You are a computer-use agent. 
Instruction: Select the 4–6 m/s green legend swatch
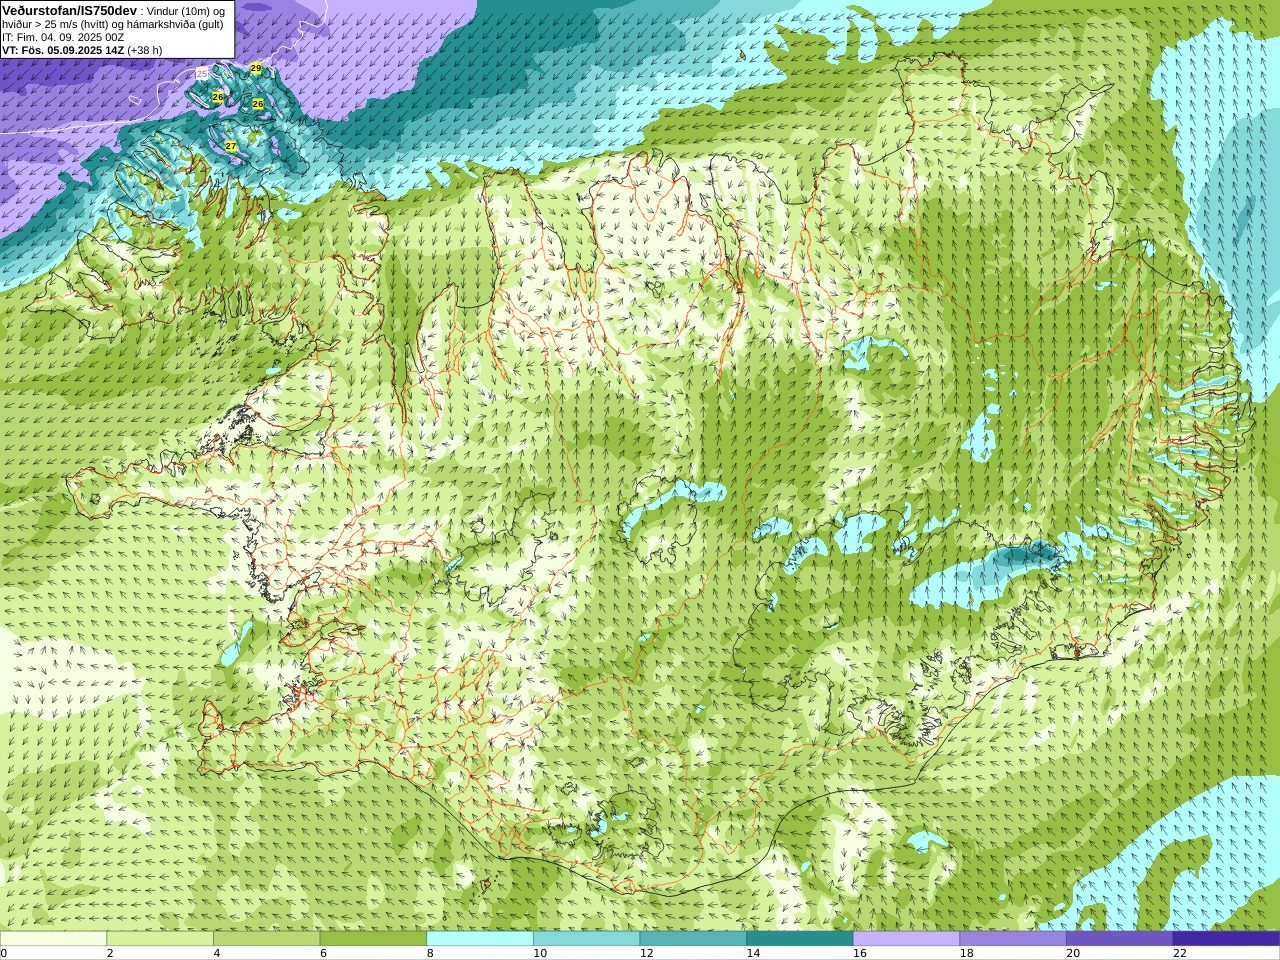pos(266,939)
